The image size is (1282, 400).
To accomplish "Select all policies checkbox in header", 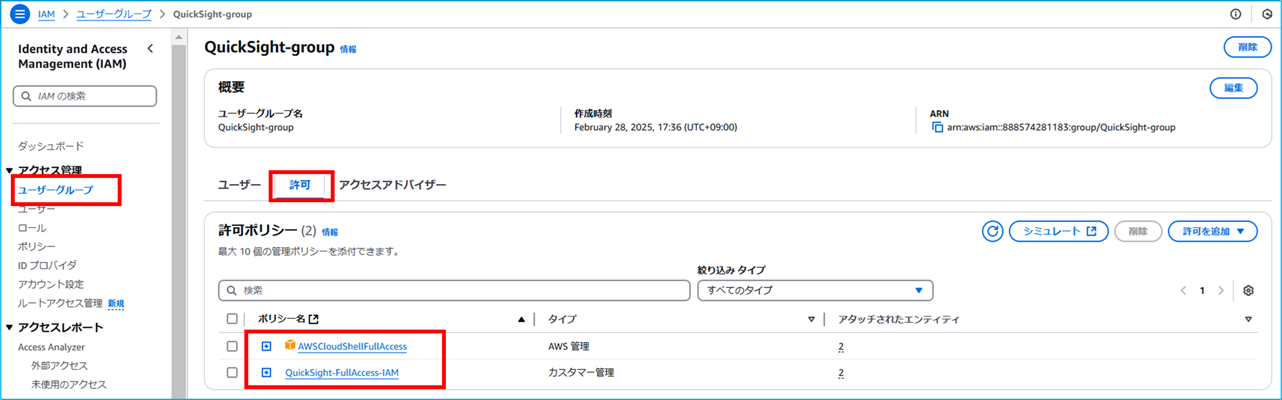I will [x=232, y=319].
